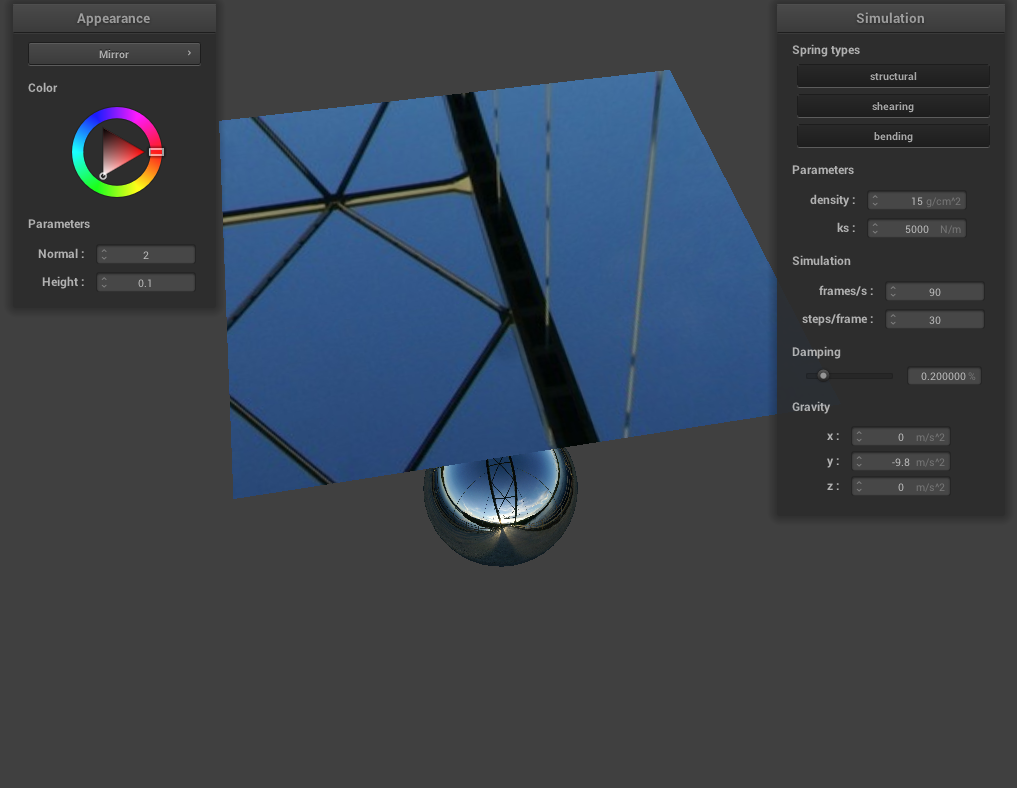Click the ks stepper arrows
Viewport: 1017px width, 788px height.
coord(875,229)
